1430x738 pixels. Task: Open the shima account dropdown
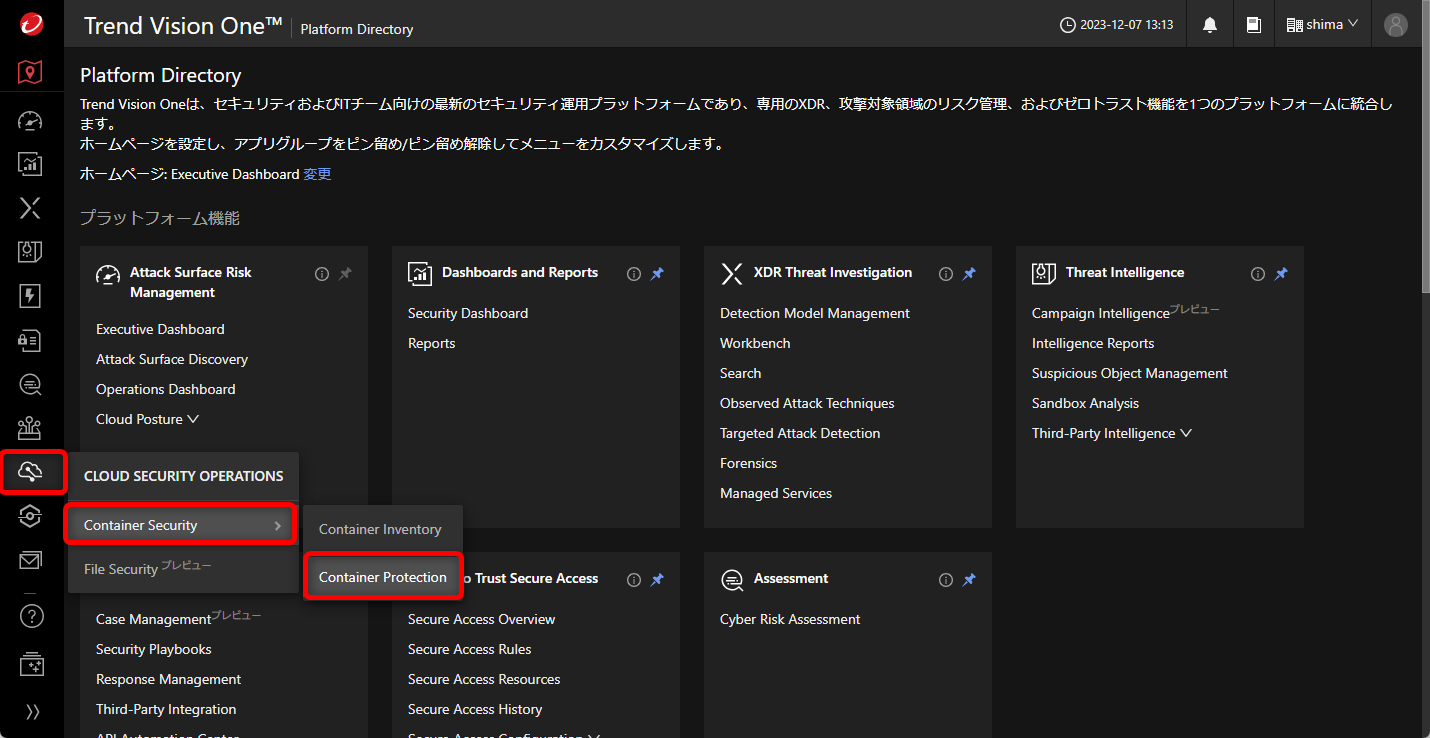[x=1322, y=24]
